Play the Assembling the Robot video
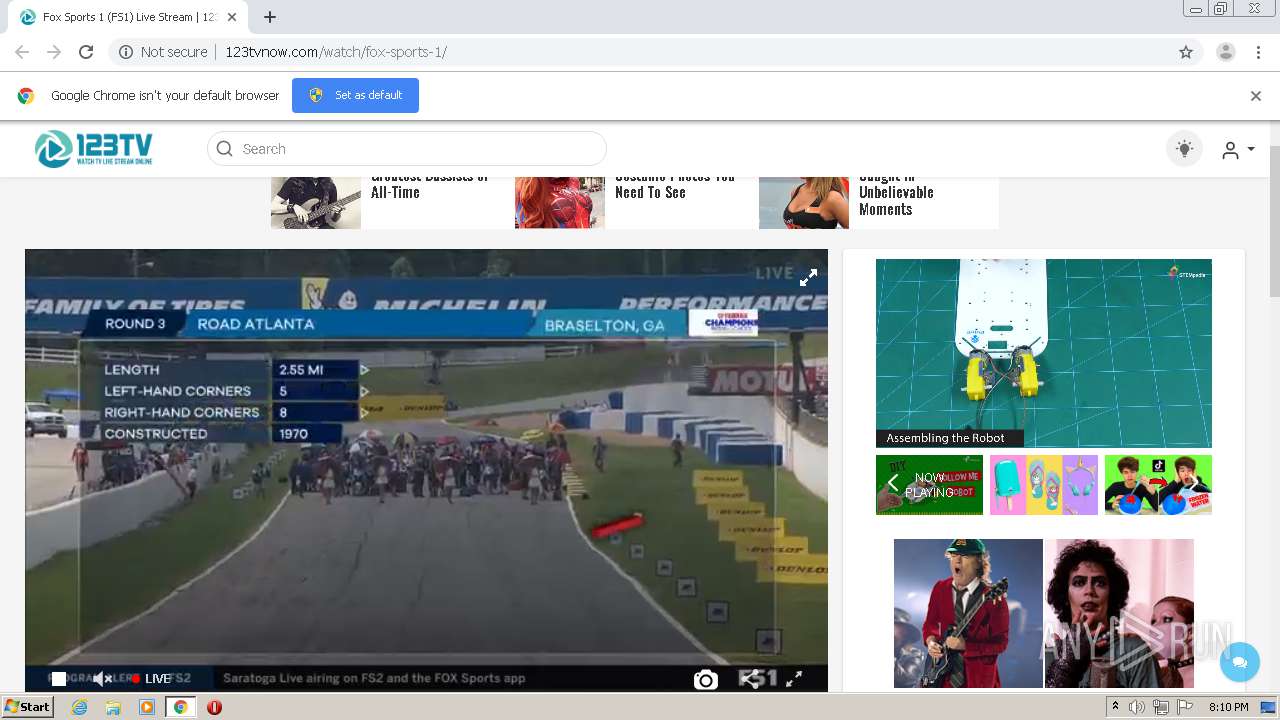The height and width of the screenshot is (720, 1280). (1043, 353)
